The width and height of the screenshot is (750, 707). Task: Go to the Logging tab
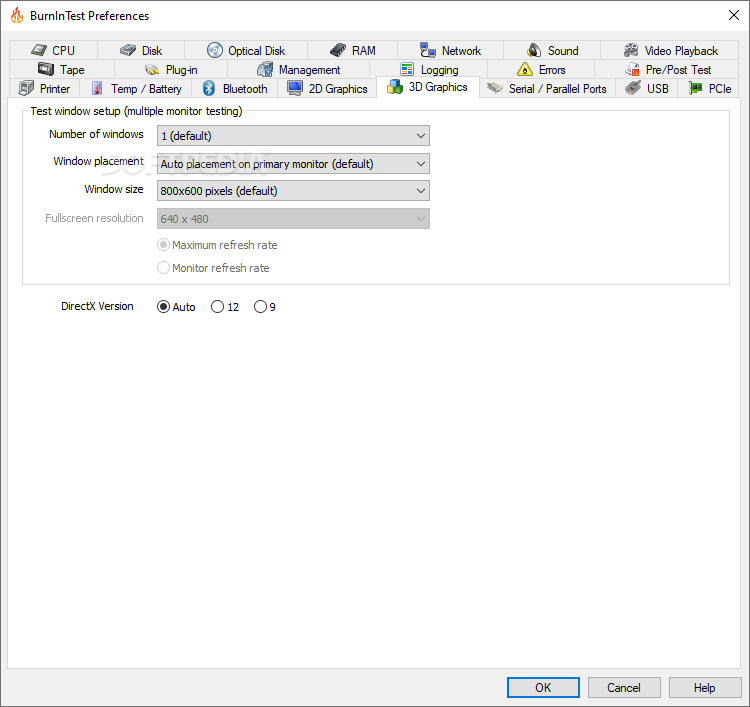[429, 69]
